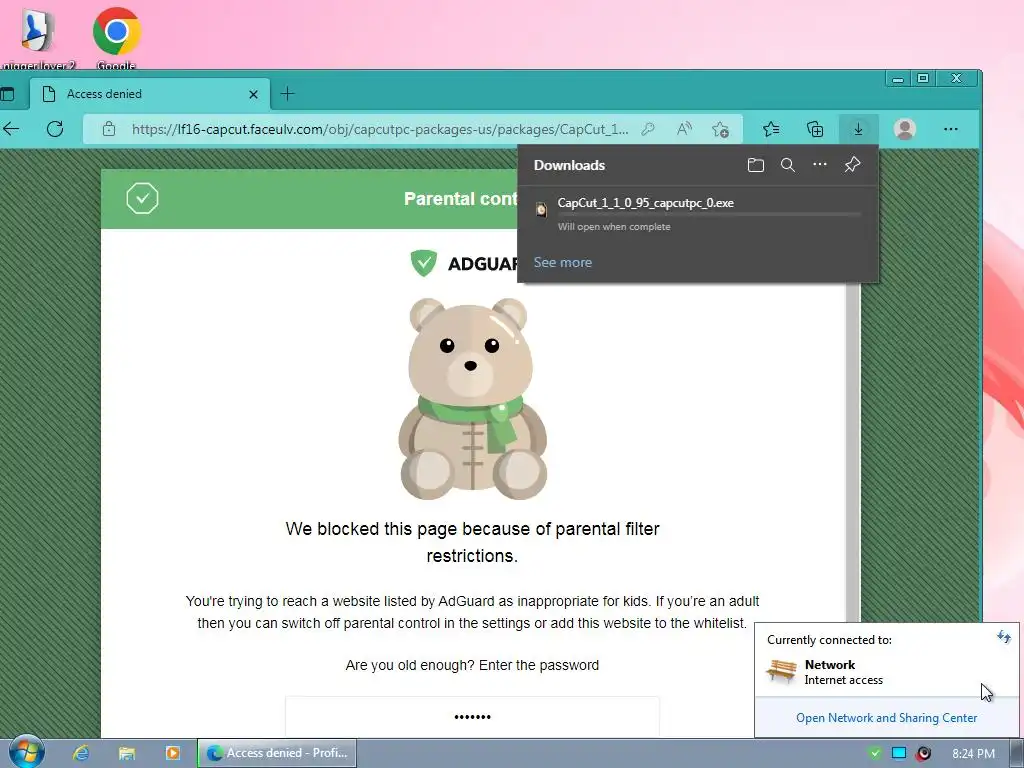
Task: Launch Internet Explorer from the taskbar
Action: pos(81,753)
